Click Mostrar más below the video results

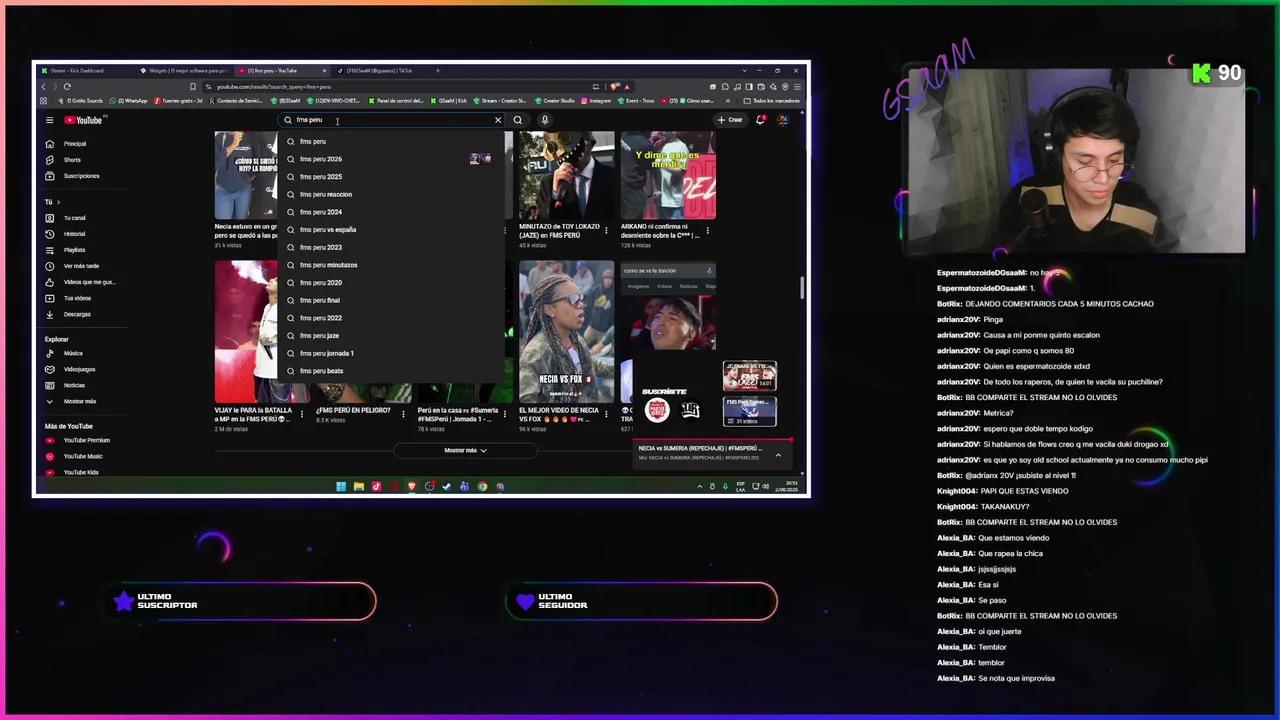pyautogui.click(x=466, y=451)
